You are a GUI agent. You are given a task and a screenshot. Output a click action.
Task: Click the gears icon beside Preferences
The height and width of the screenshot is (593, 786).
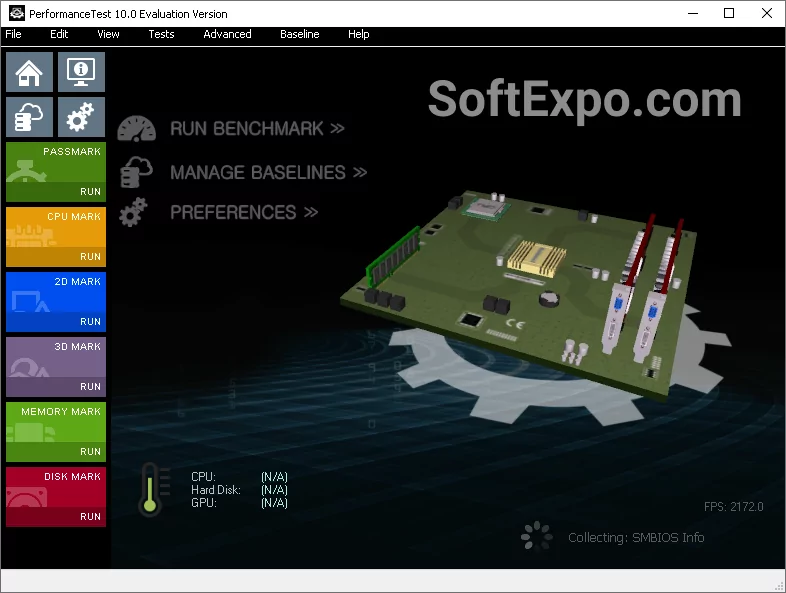tap(134, 212)
